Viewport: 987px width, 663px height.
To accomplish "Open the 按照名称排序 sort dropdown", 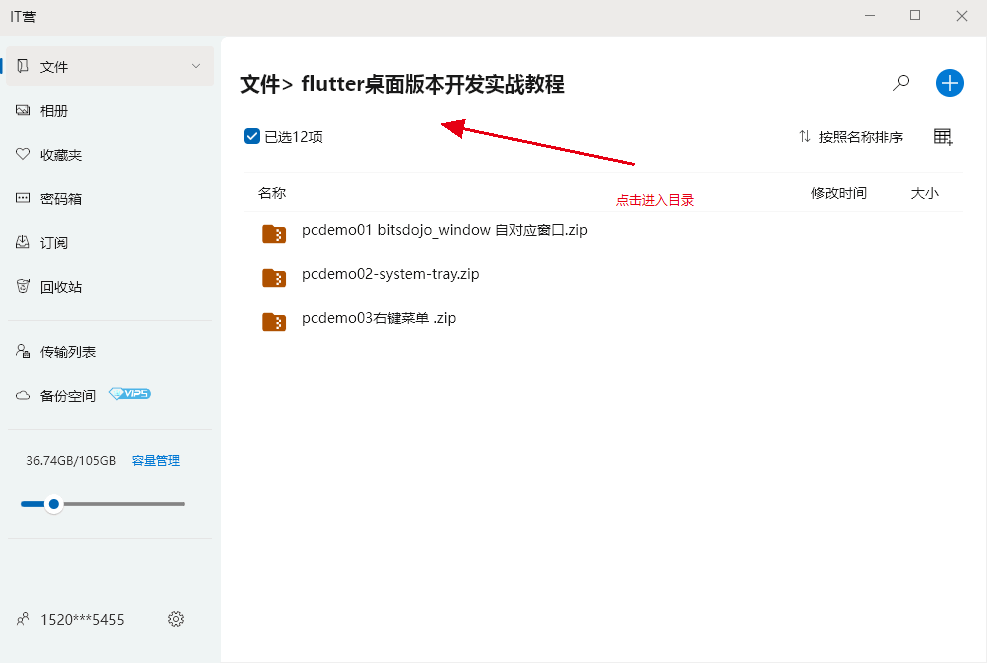I will click(x=860, y=137).
